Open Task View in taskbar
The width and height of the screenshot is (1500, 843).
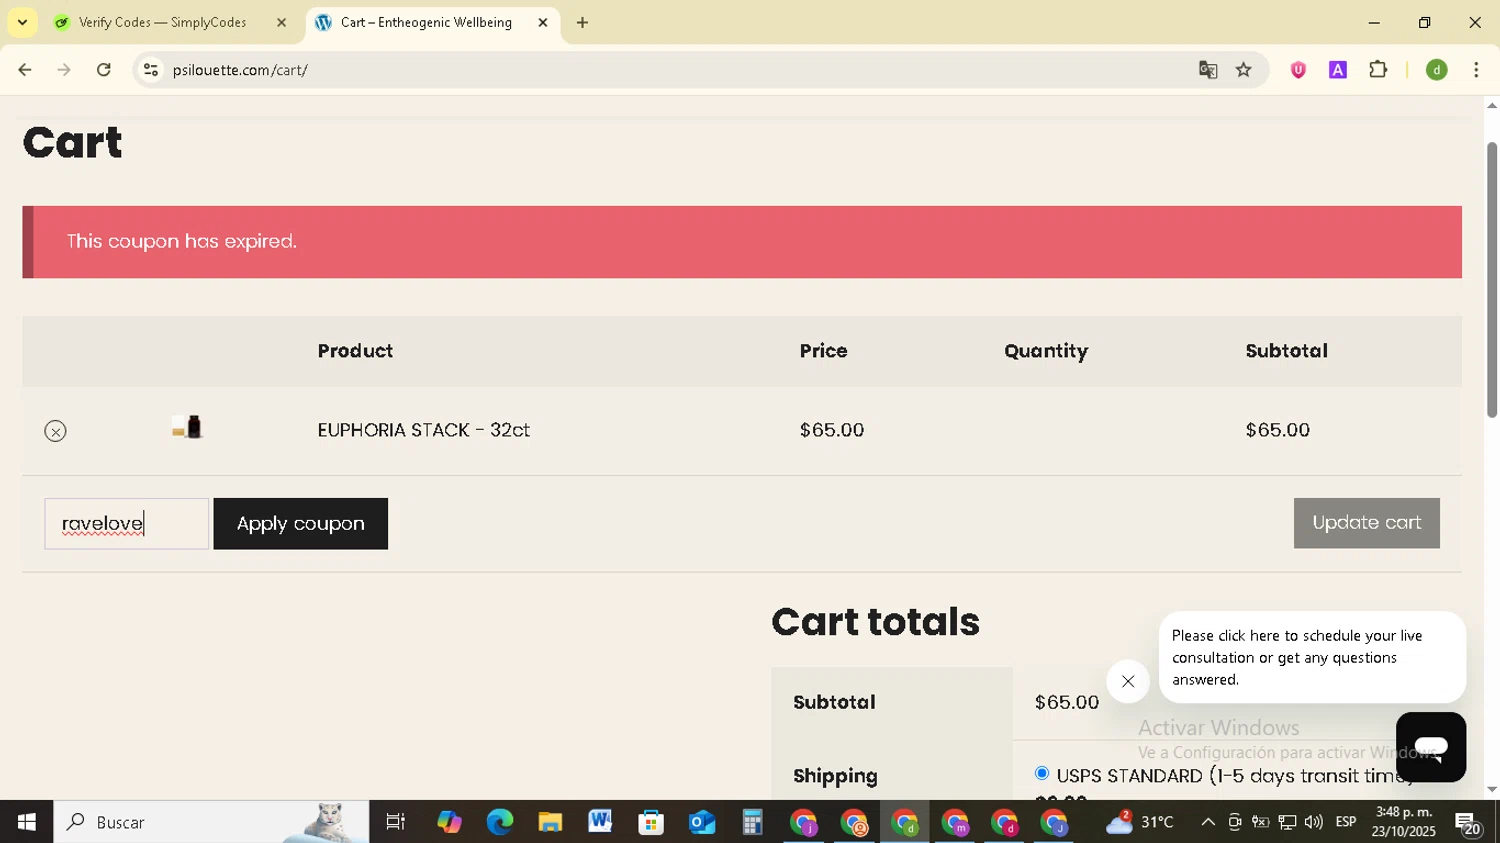click(396, 822)
